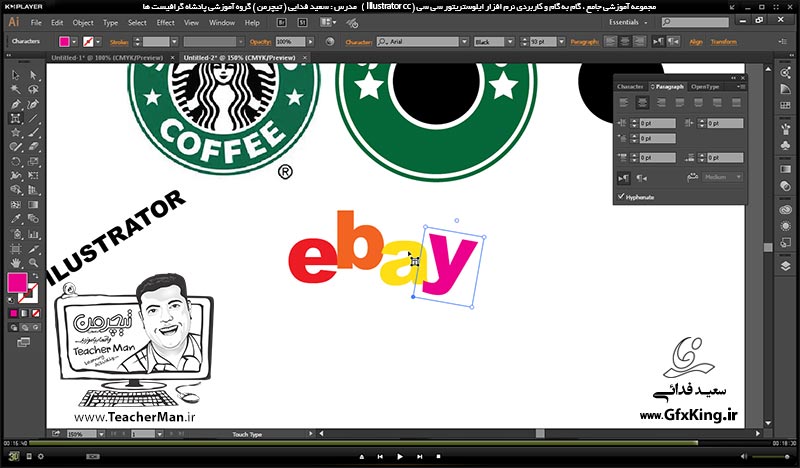
Task: Open the Essentials workspace switcher
Action: pos(628,22)
